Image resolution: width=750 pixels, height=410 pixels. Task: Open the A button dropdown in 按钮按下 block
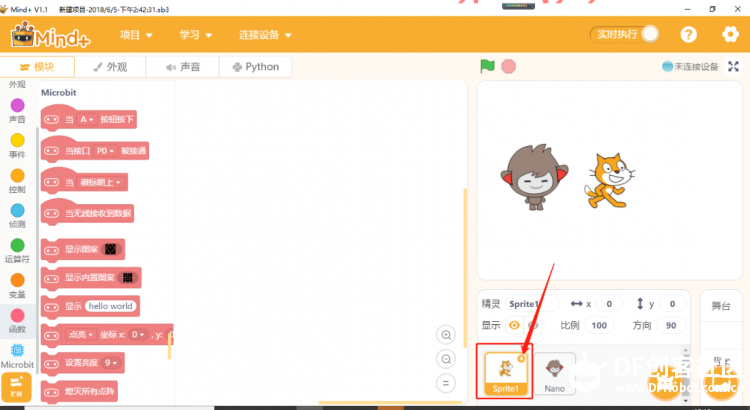[x=86, y=120]
